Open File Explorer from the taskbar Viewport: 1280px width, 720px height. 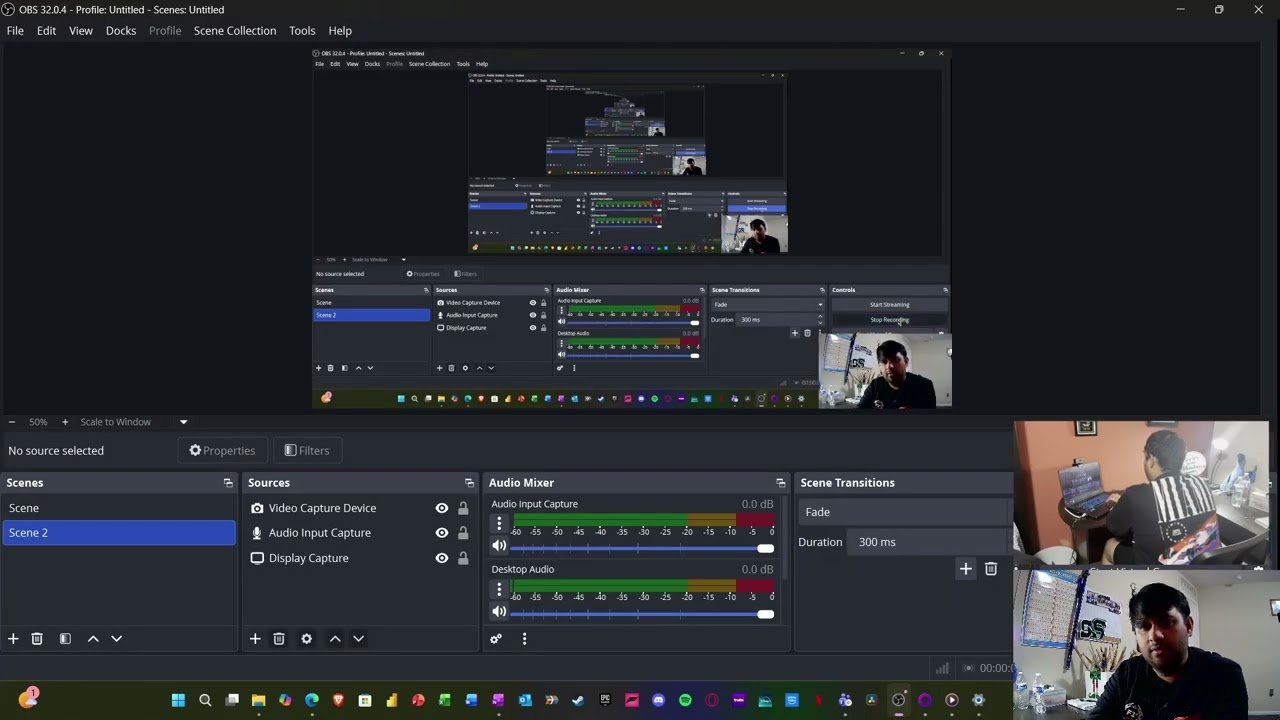click(258, 700)
